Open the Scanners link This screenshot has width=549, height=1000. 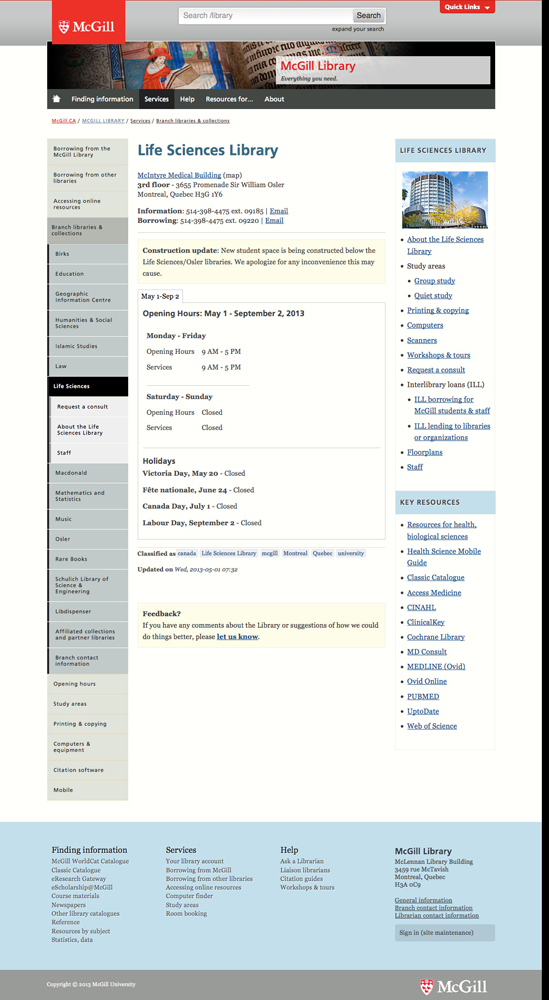[x=422, y=341]
